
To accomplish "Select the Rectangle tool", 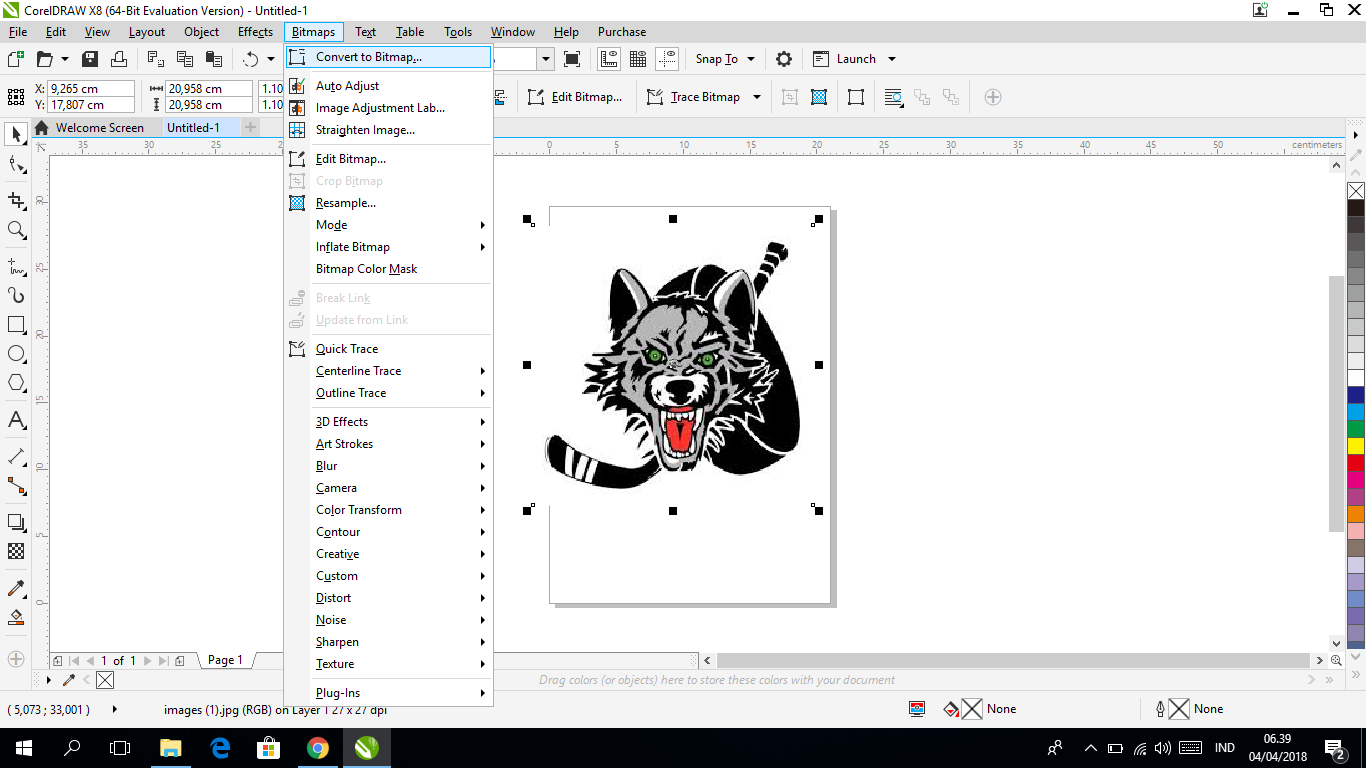I will point(16,325).
